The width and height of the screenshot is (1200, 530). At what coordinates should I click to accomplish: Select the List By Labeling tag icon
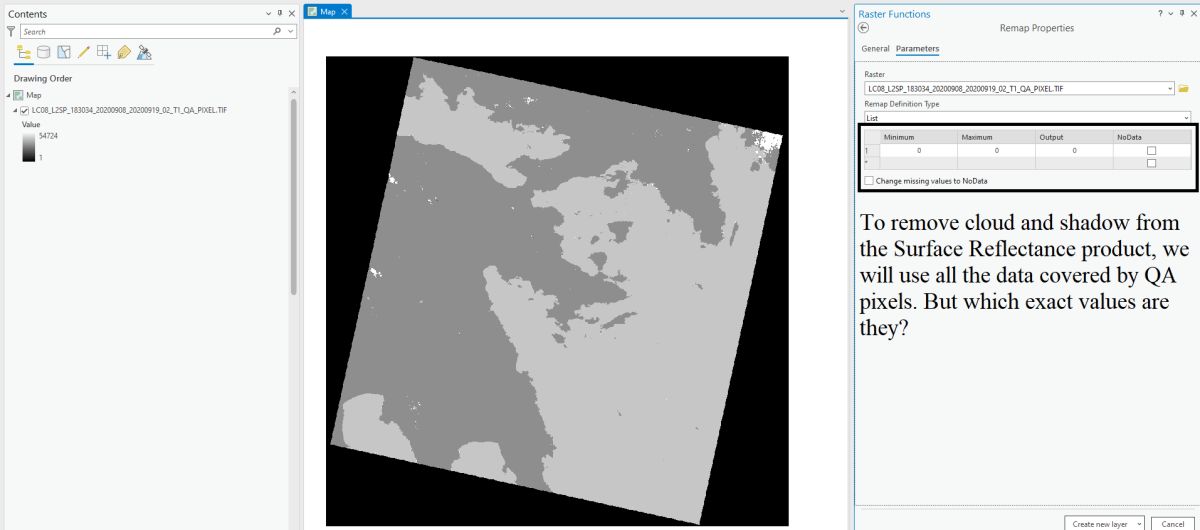tap(124, 52)
